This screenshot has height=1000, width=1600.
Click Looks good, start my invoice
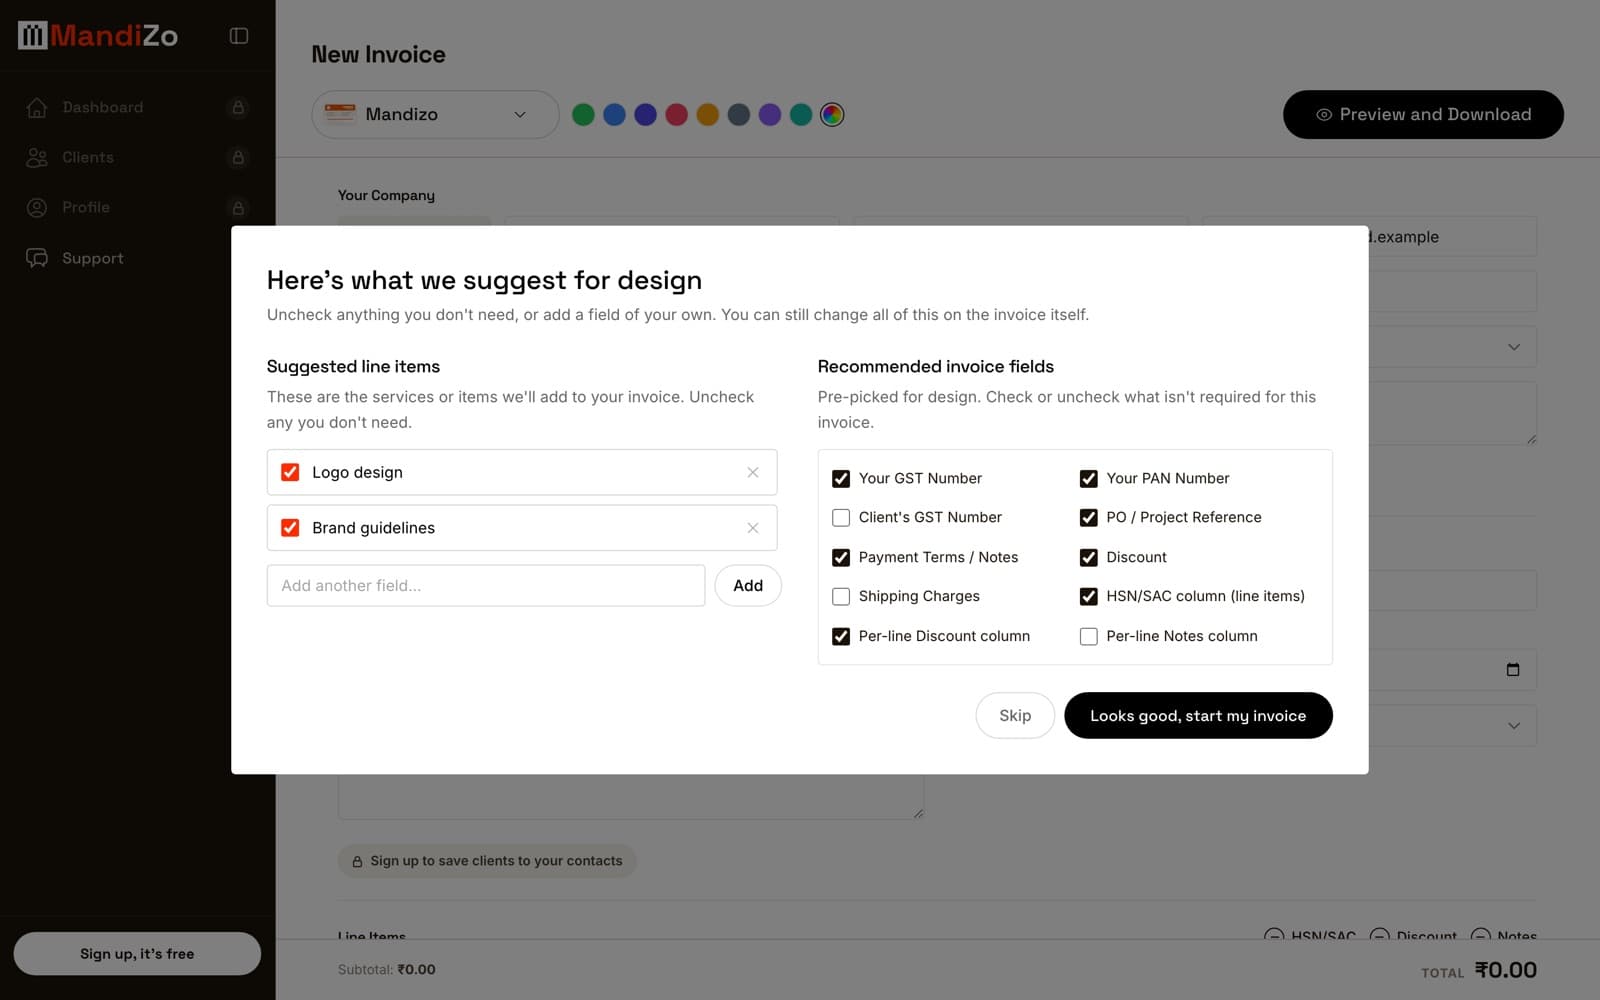coord(1198,716)
